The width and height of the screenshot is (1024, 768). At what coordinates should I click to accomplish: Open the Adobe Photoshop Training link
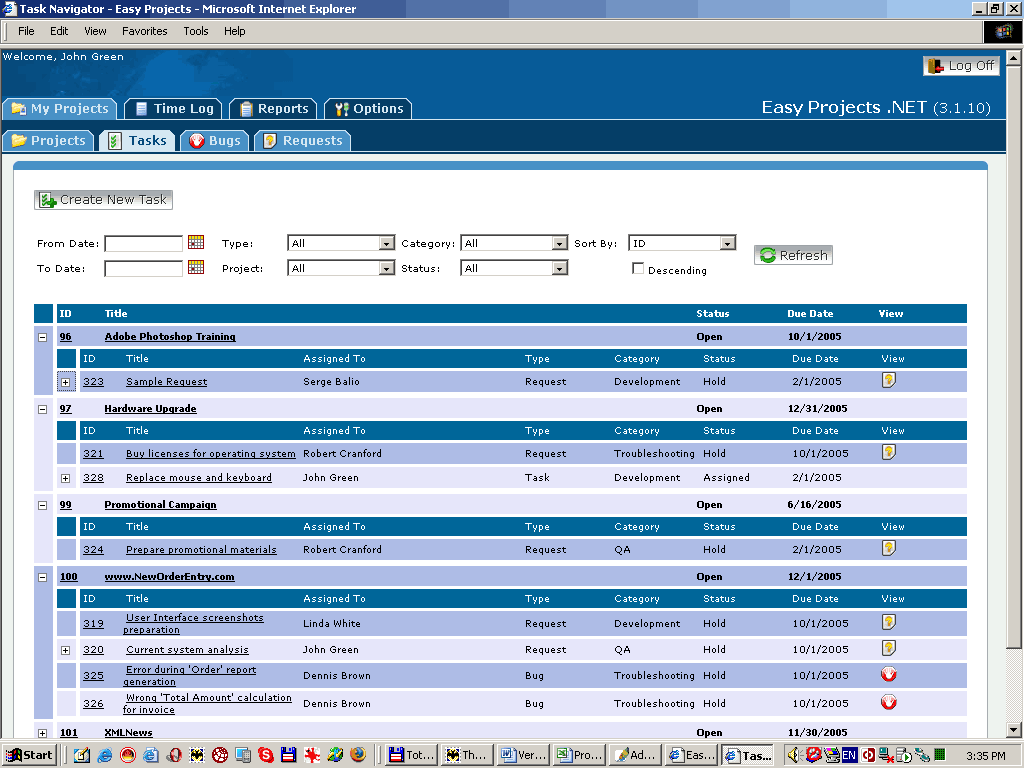(x=170, y=337)
